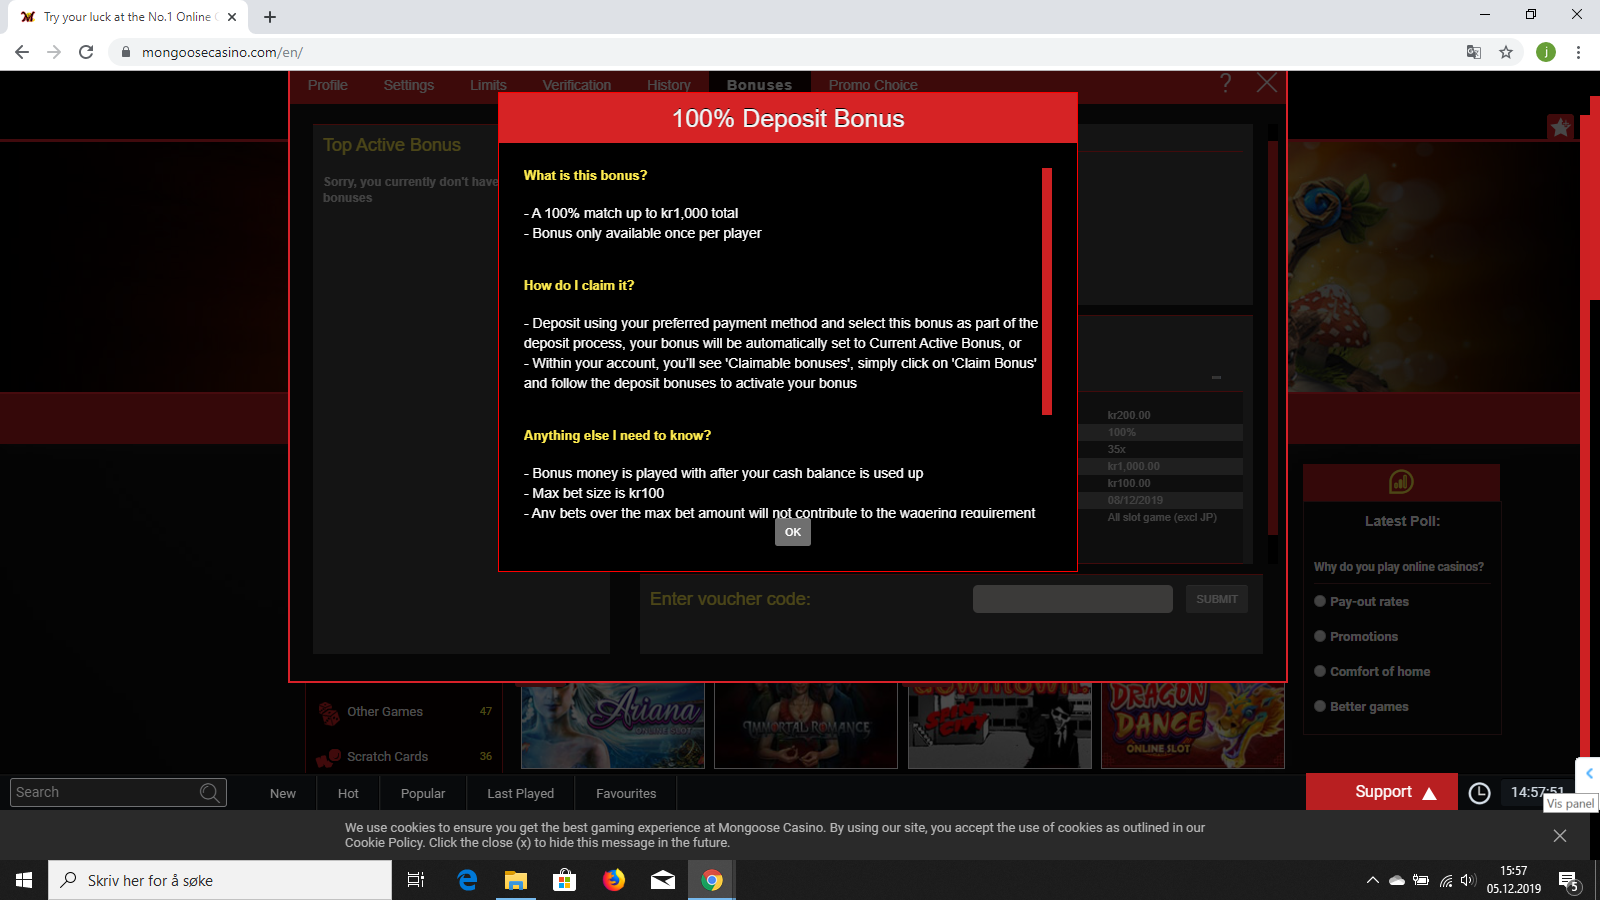
Task: Select the Promo Choice tab
Action: 873,85
